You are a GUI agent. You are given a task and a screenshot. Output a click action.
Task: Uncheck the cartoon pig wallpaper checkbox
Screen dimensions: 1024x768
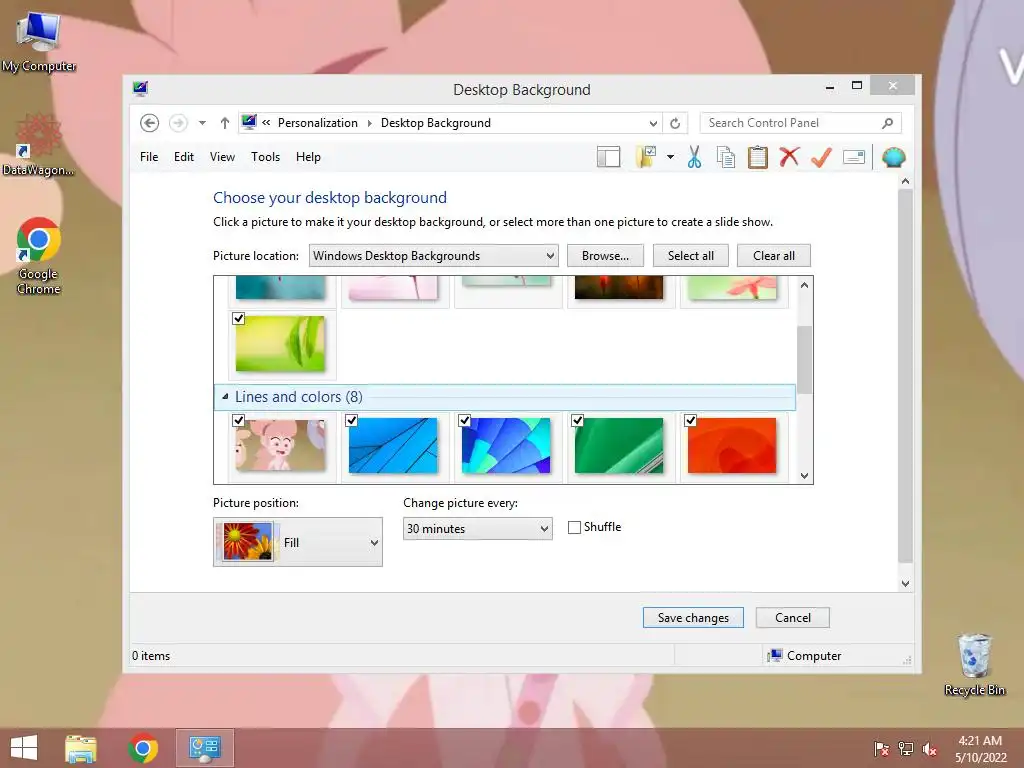point(238,421)
